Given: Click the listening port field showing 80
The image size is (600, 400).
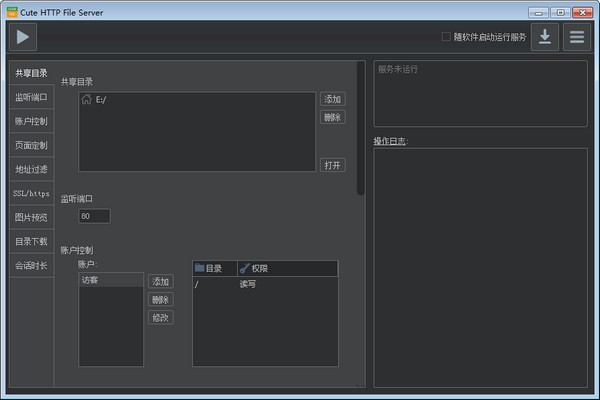Looking at the screenshot, I should pyautogui.click(x=94, y=216).
